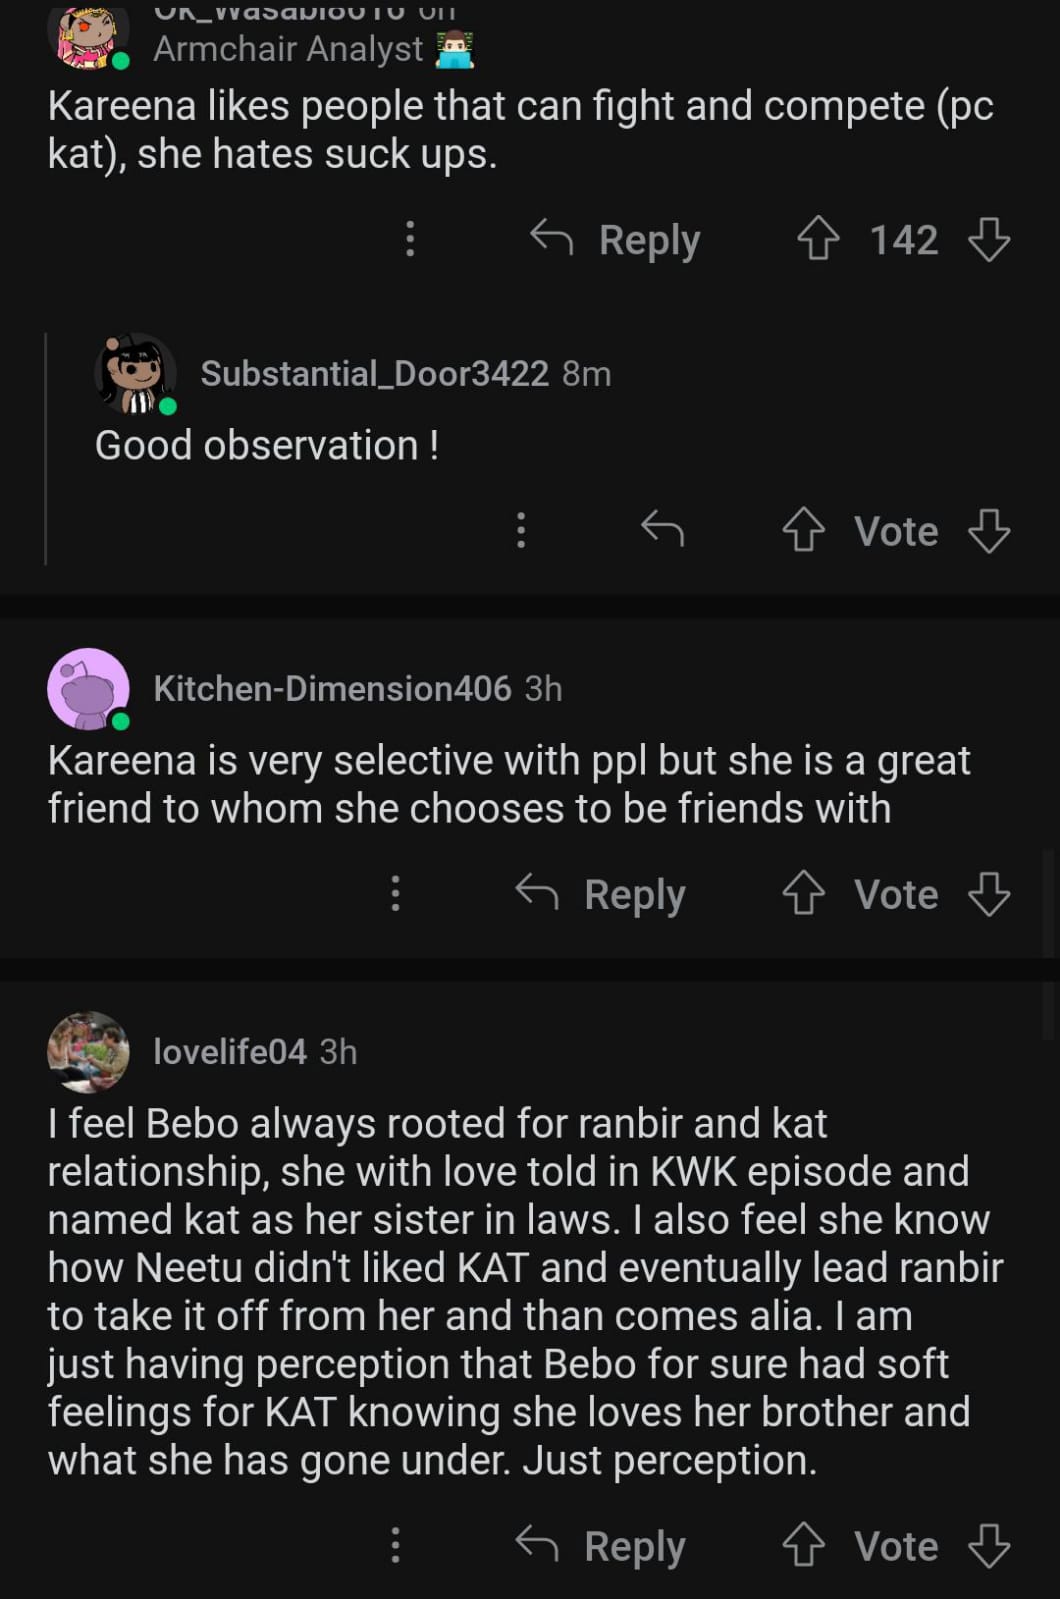
Task: Tap Substantial_Door3422's avatar image
Action: tap(135, 374)
